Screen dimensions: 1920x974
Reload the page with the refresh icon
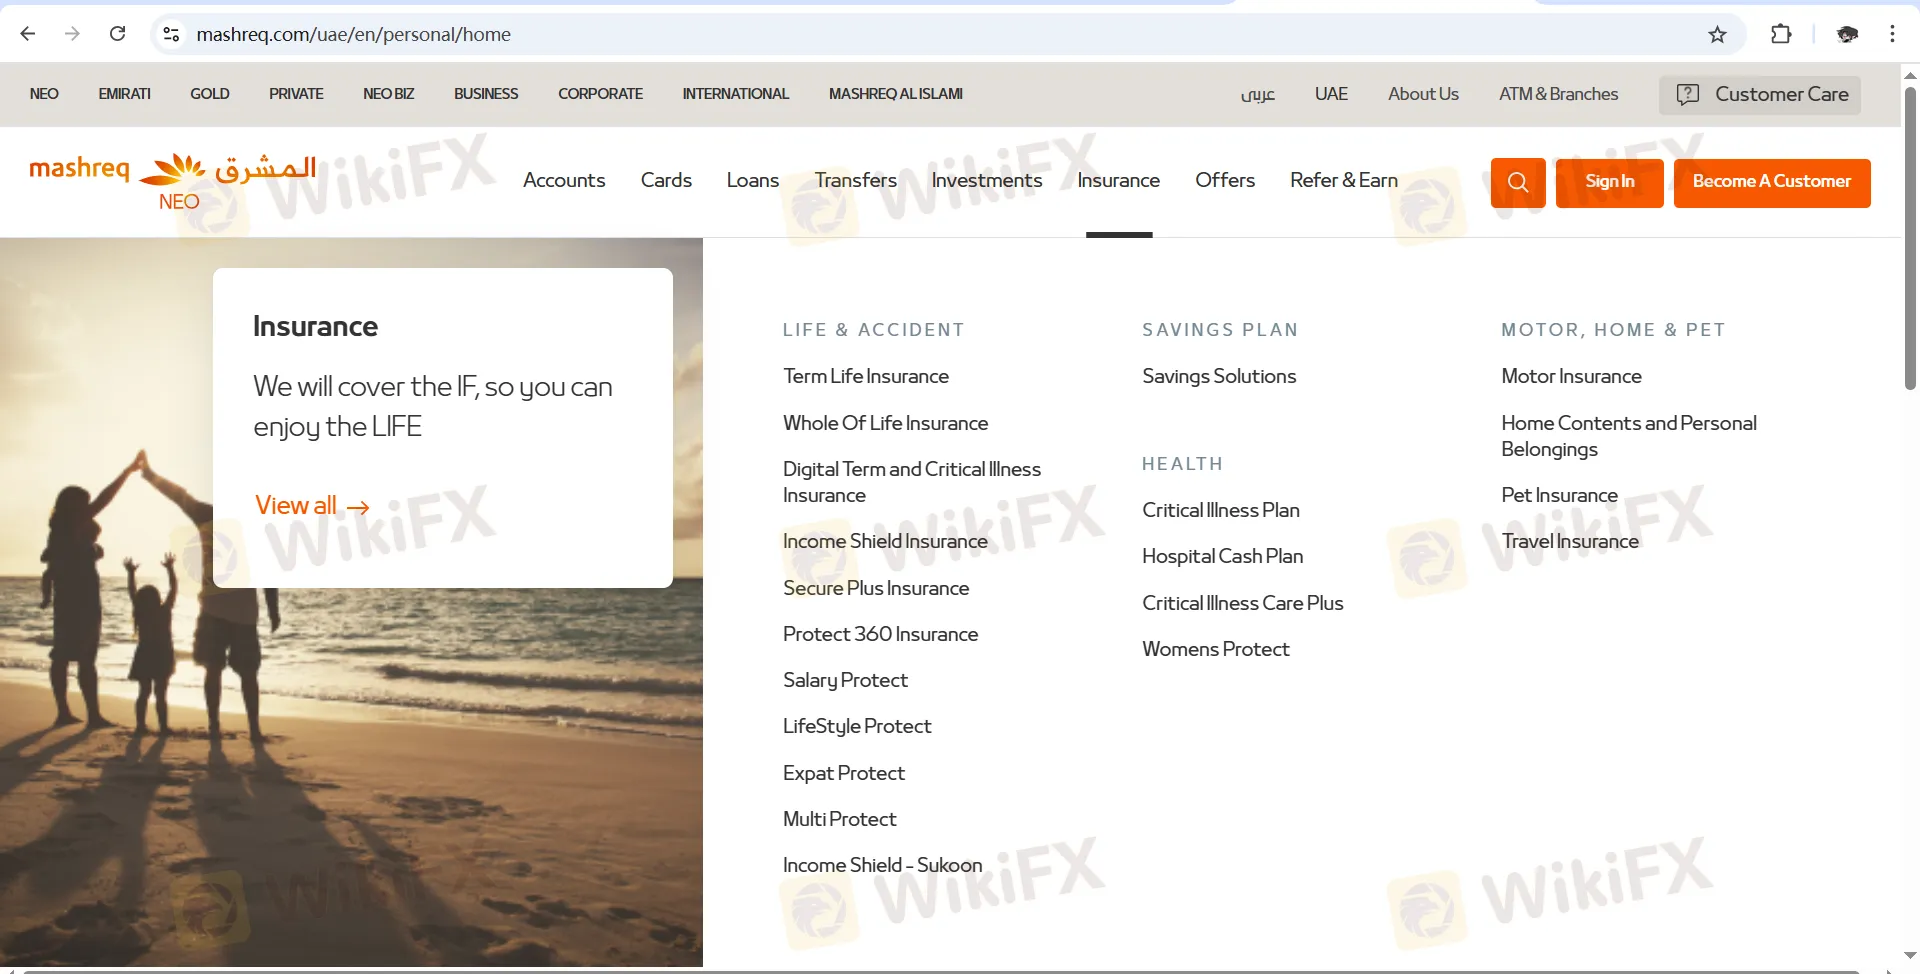118,33
